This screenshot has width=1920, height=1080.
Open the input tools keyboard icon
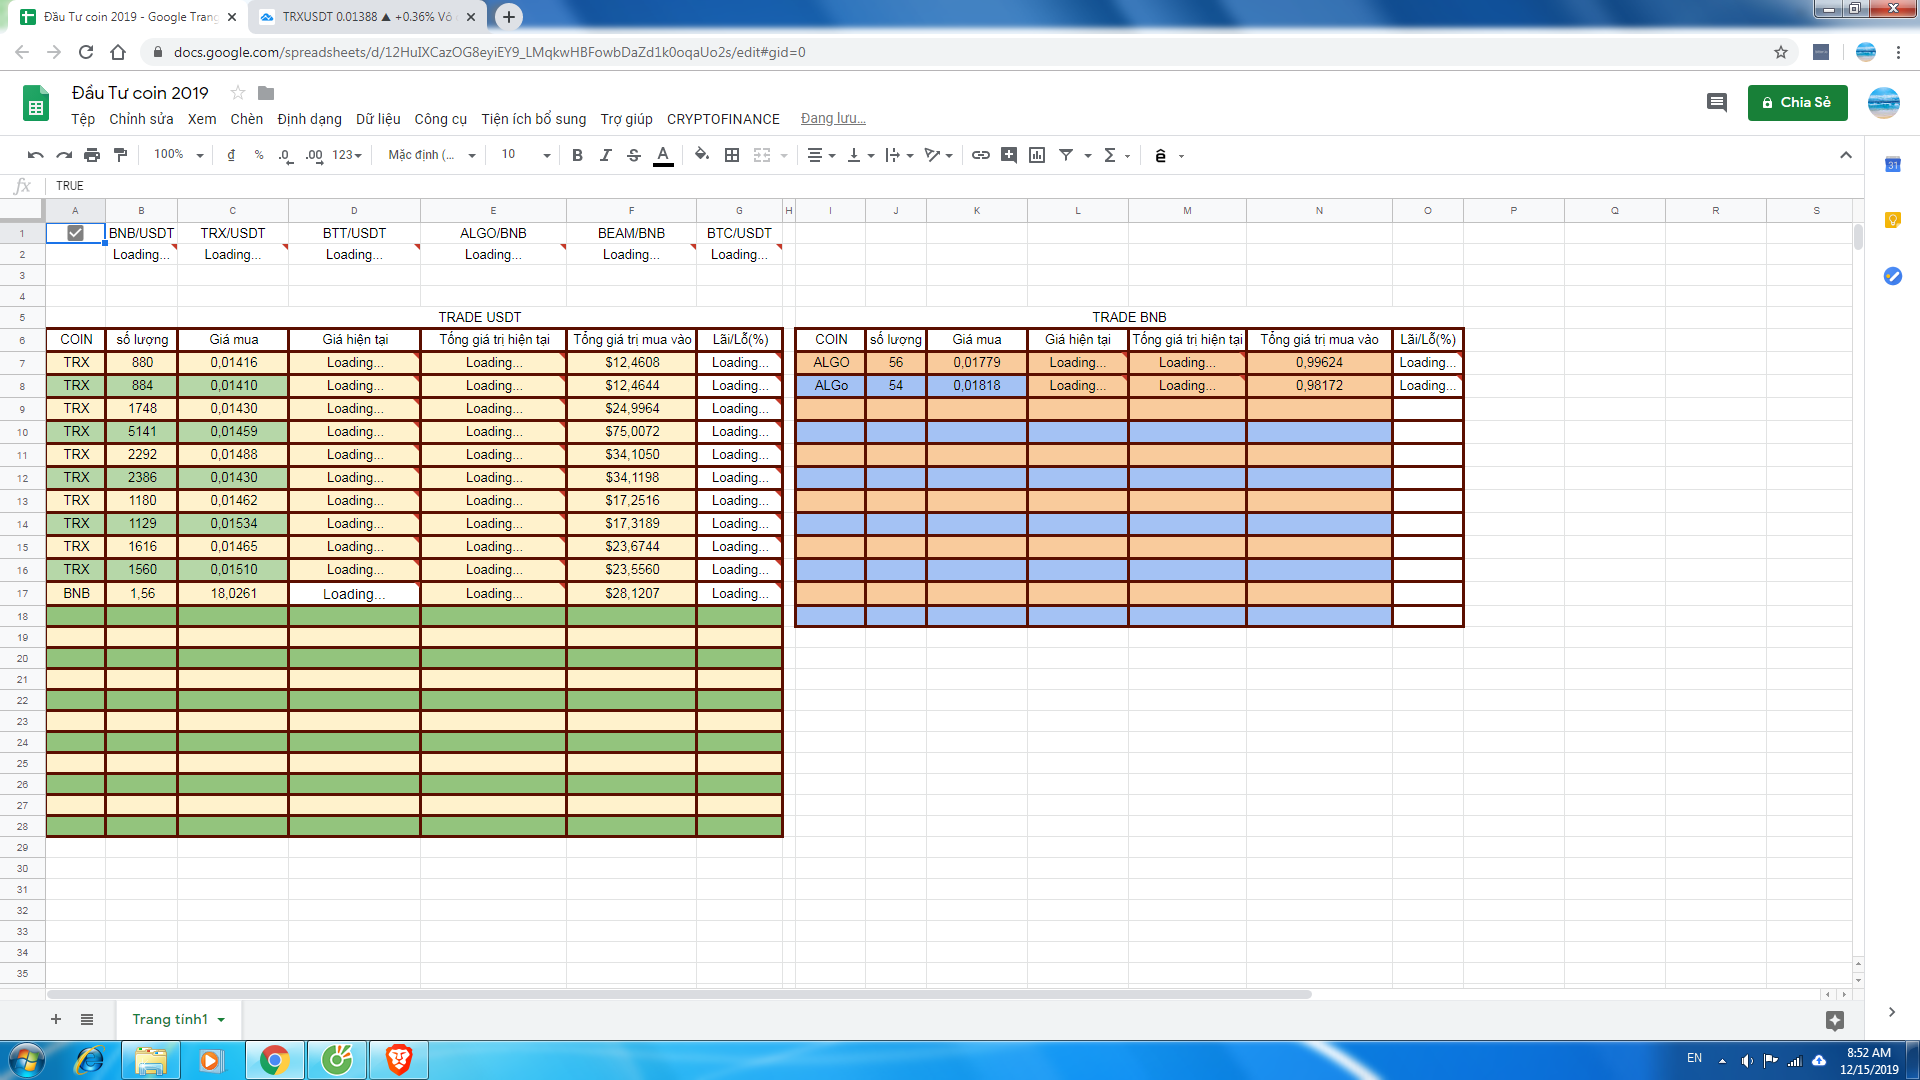[x=1160, y=155]
